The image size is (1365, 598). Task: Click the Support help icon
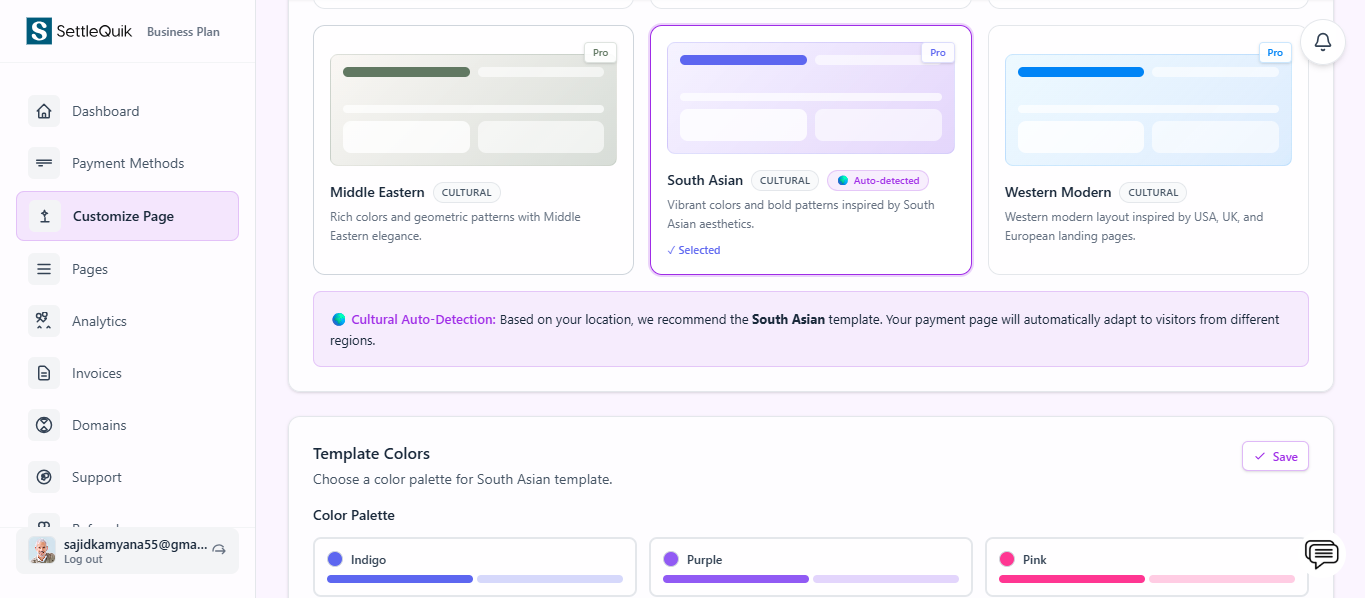[x=44, y=477]
